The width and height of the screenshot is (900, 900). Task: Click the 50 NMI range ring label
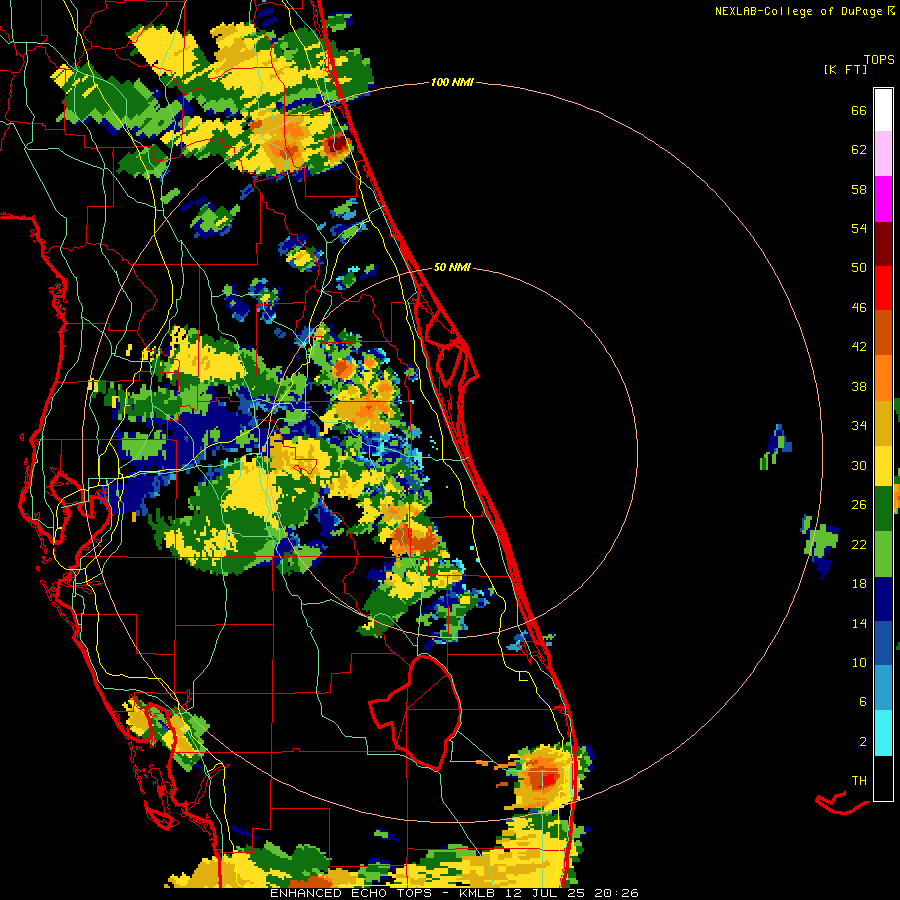[x=452, y=267]
